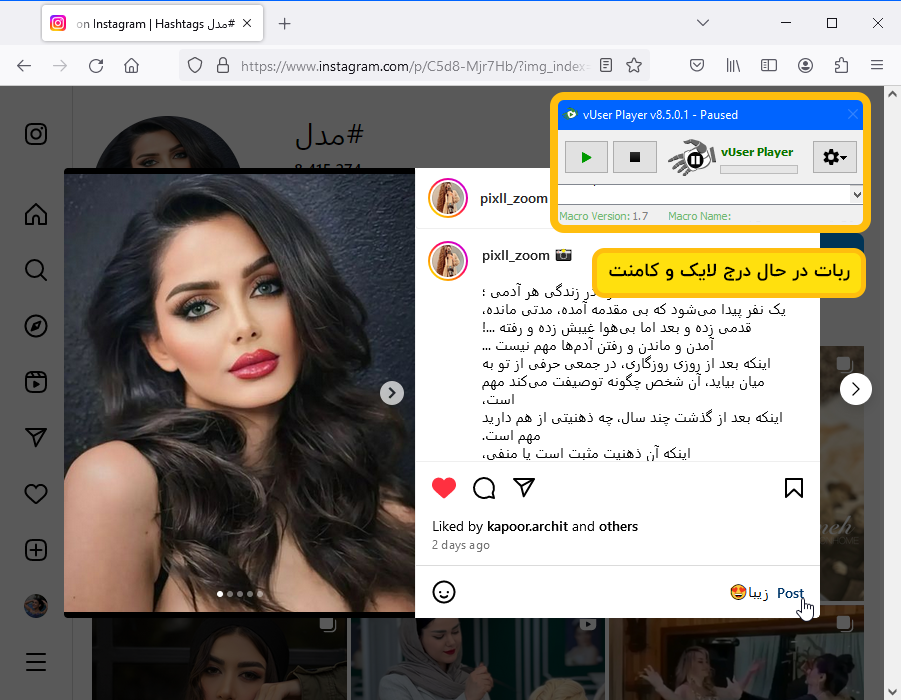The image size is (901, 700).
Task: Click the tracking protection shield icon
Action: point(195,66)
